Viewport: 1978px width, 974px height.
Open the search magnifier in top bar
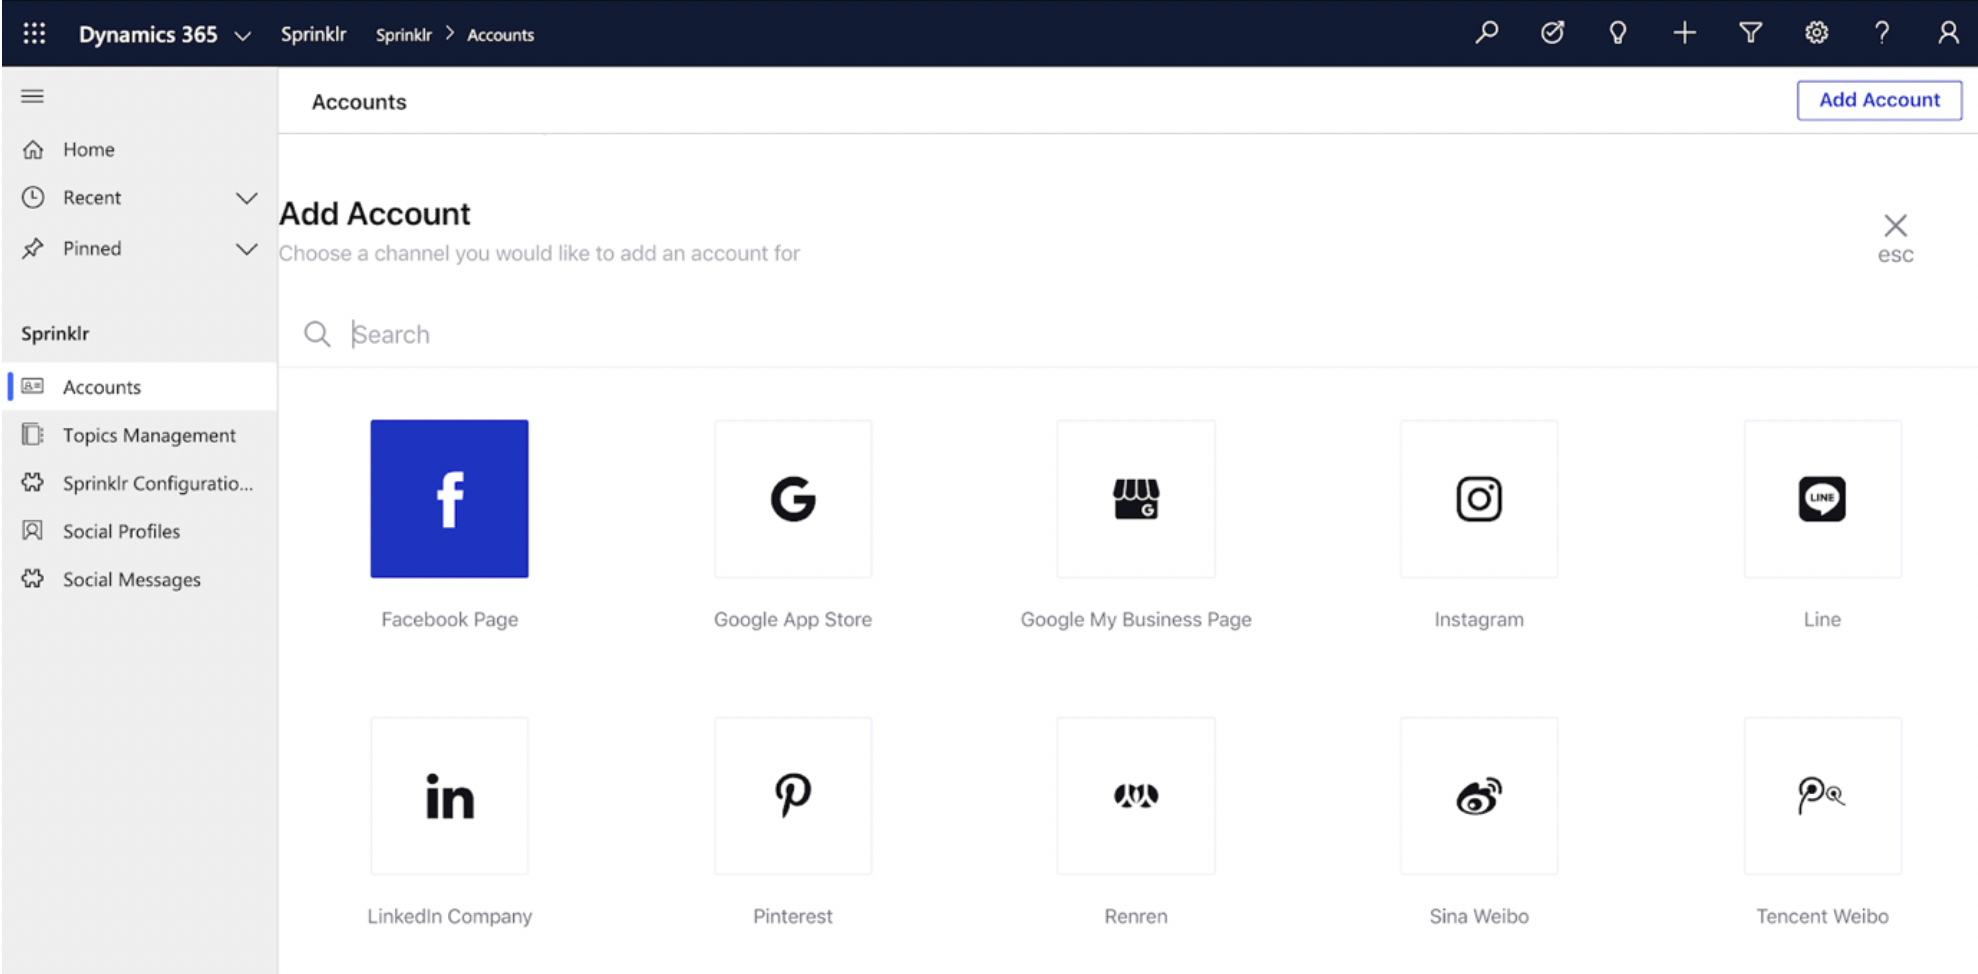pyautogui.click(x=1487, y=33)
